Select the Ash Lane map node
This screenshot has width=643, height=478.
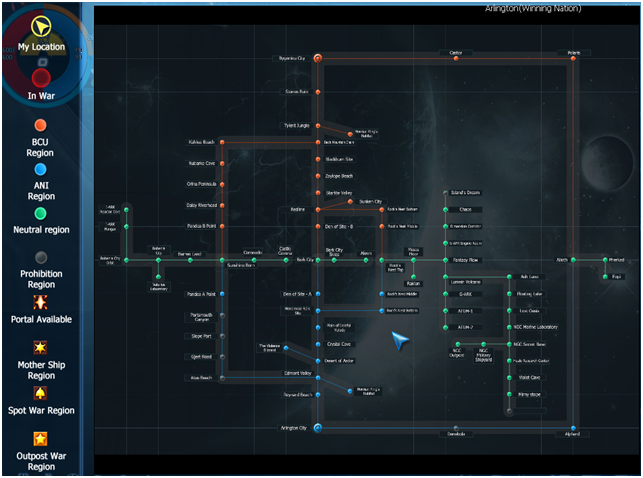(509, 277)
